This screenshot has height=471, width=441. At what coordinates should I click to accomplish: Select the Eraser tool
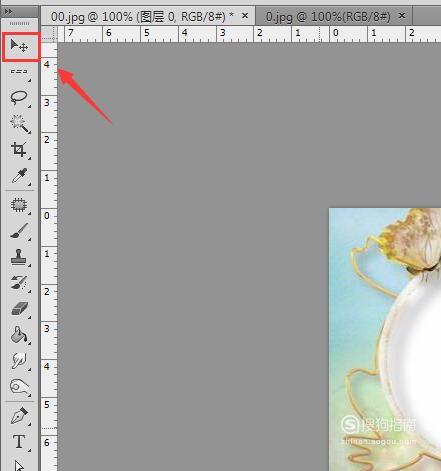[x=19, y=309]
